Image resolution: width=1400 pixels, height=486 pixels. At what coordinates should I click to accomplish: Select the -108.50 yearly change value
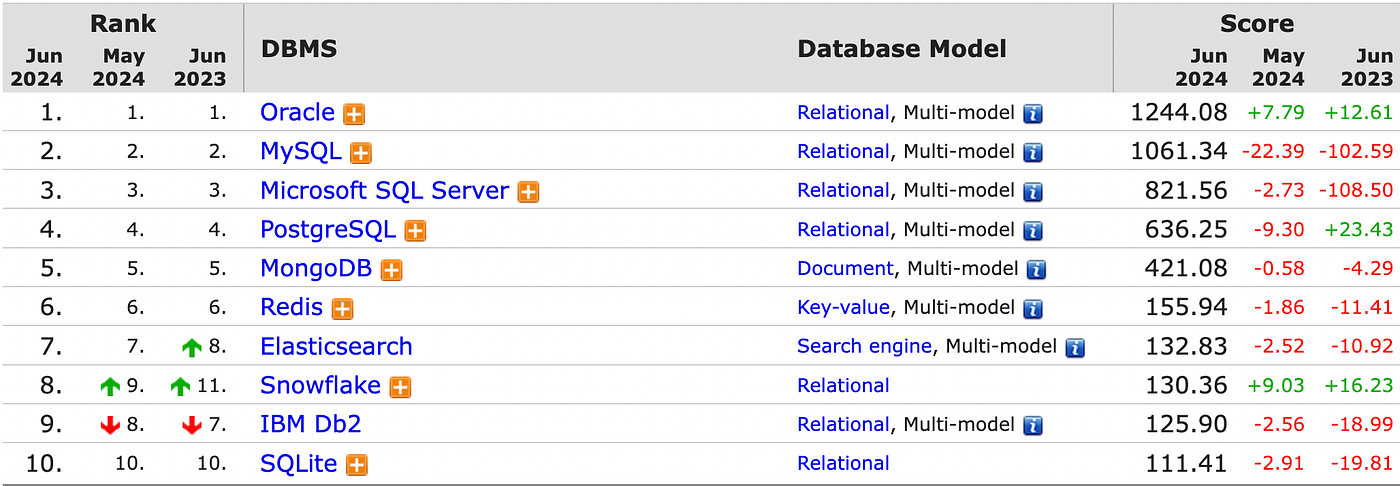tap(1355, 191)
